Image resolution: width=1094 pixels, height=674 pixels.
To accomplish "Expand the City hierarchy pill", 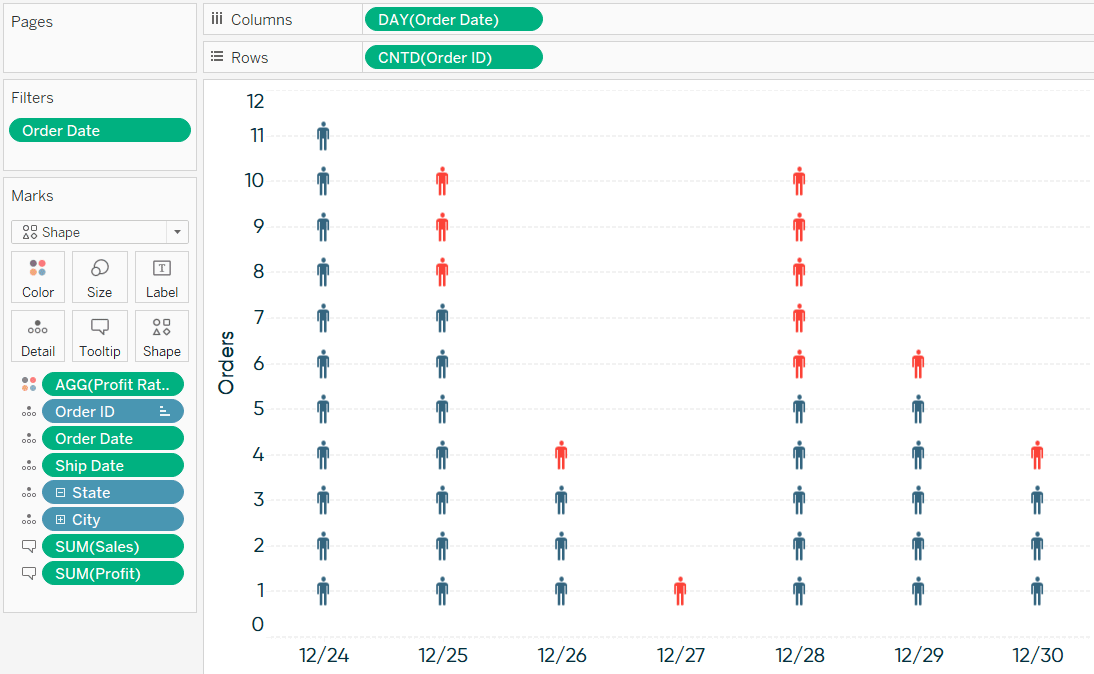I will [61, 520].
